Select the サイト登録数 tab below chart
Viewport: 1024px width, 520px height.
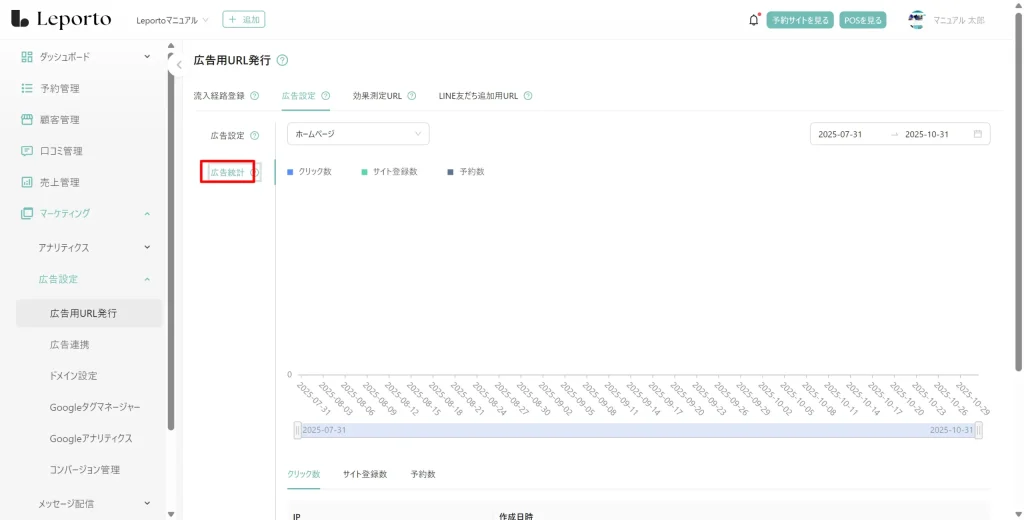pos(364,474)
